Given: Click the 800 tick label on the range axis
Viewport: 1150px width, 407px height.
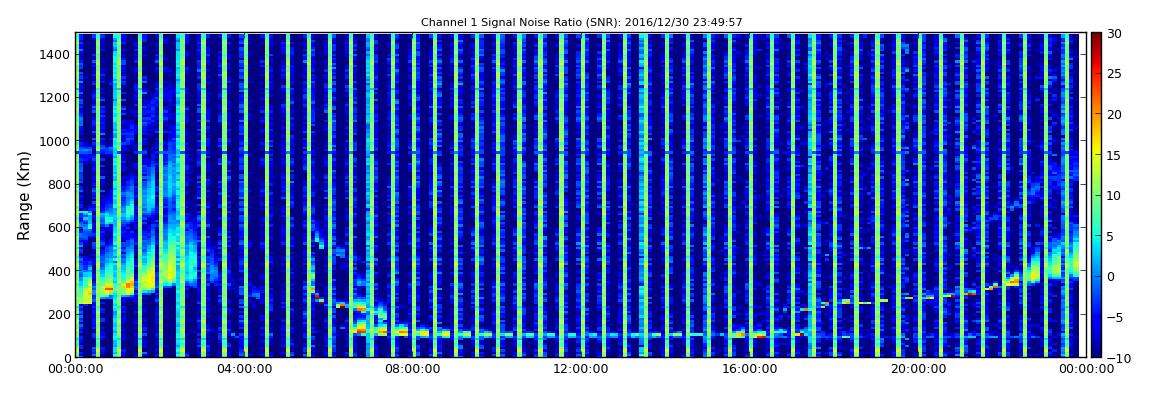Looking at the screenshot, I should [x=59, y=184].
